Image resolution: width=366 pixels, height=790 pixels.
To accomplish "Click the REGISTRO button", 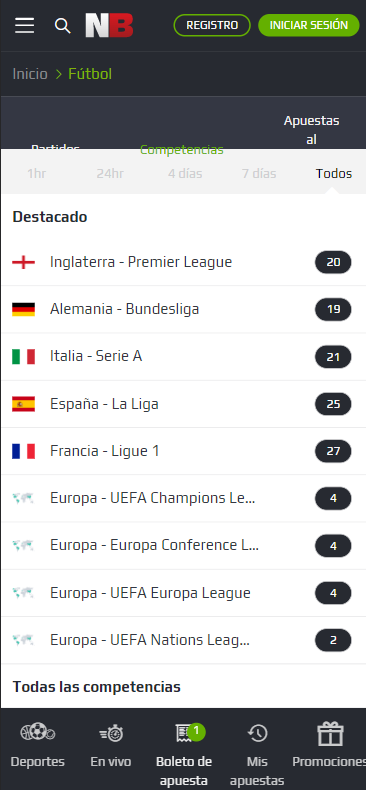I will pyautogui.click(x=212, y=25).
